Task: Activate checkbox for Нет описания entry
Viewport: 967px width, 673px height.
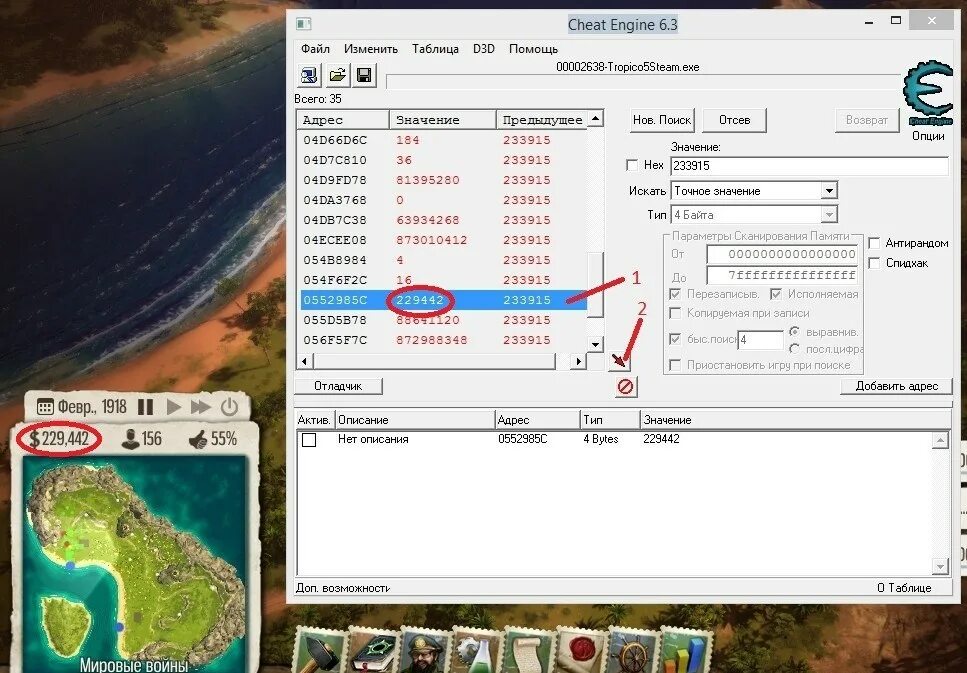Action: (x=309, y=440)
